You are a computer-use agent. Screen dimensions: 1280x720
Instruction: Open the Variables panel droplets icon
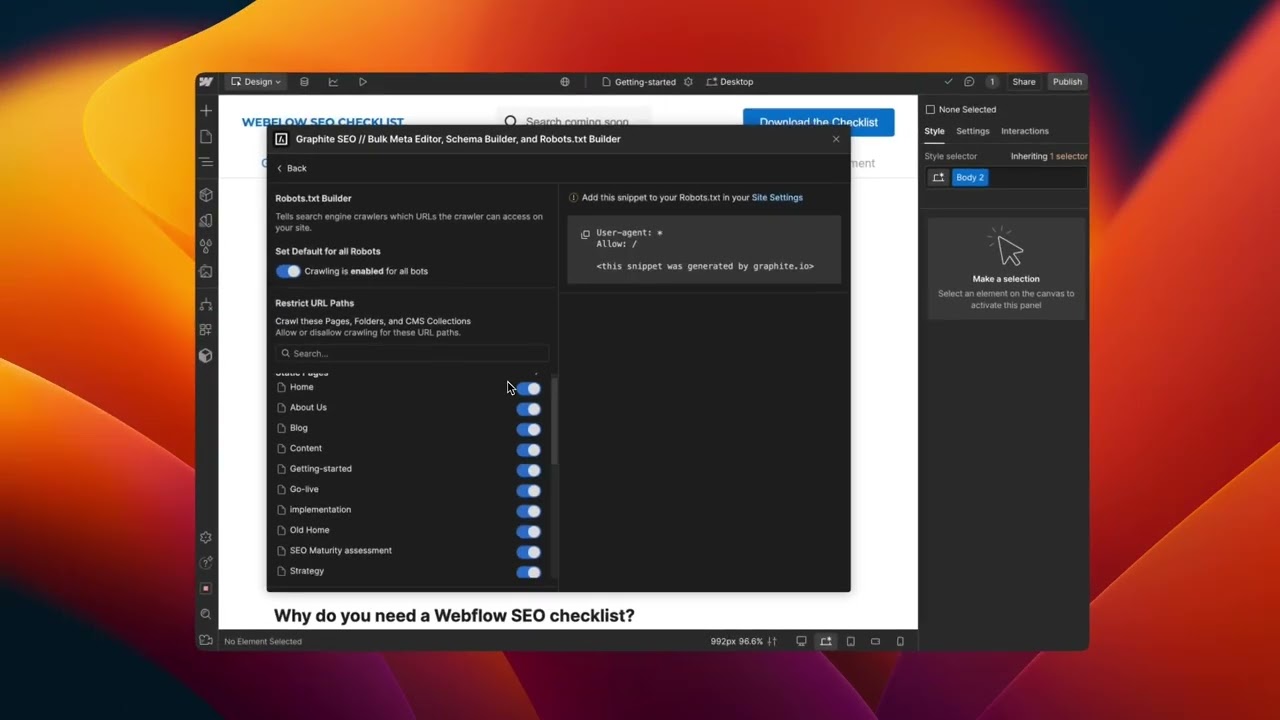click(x=206, y=245)
